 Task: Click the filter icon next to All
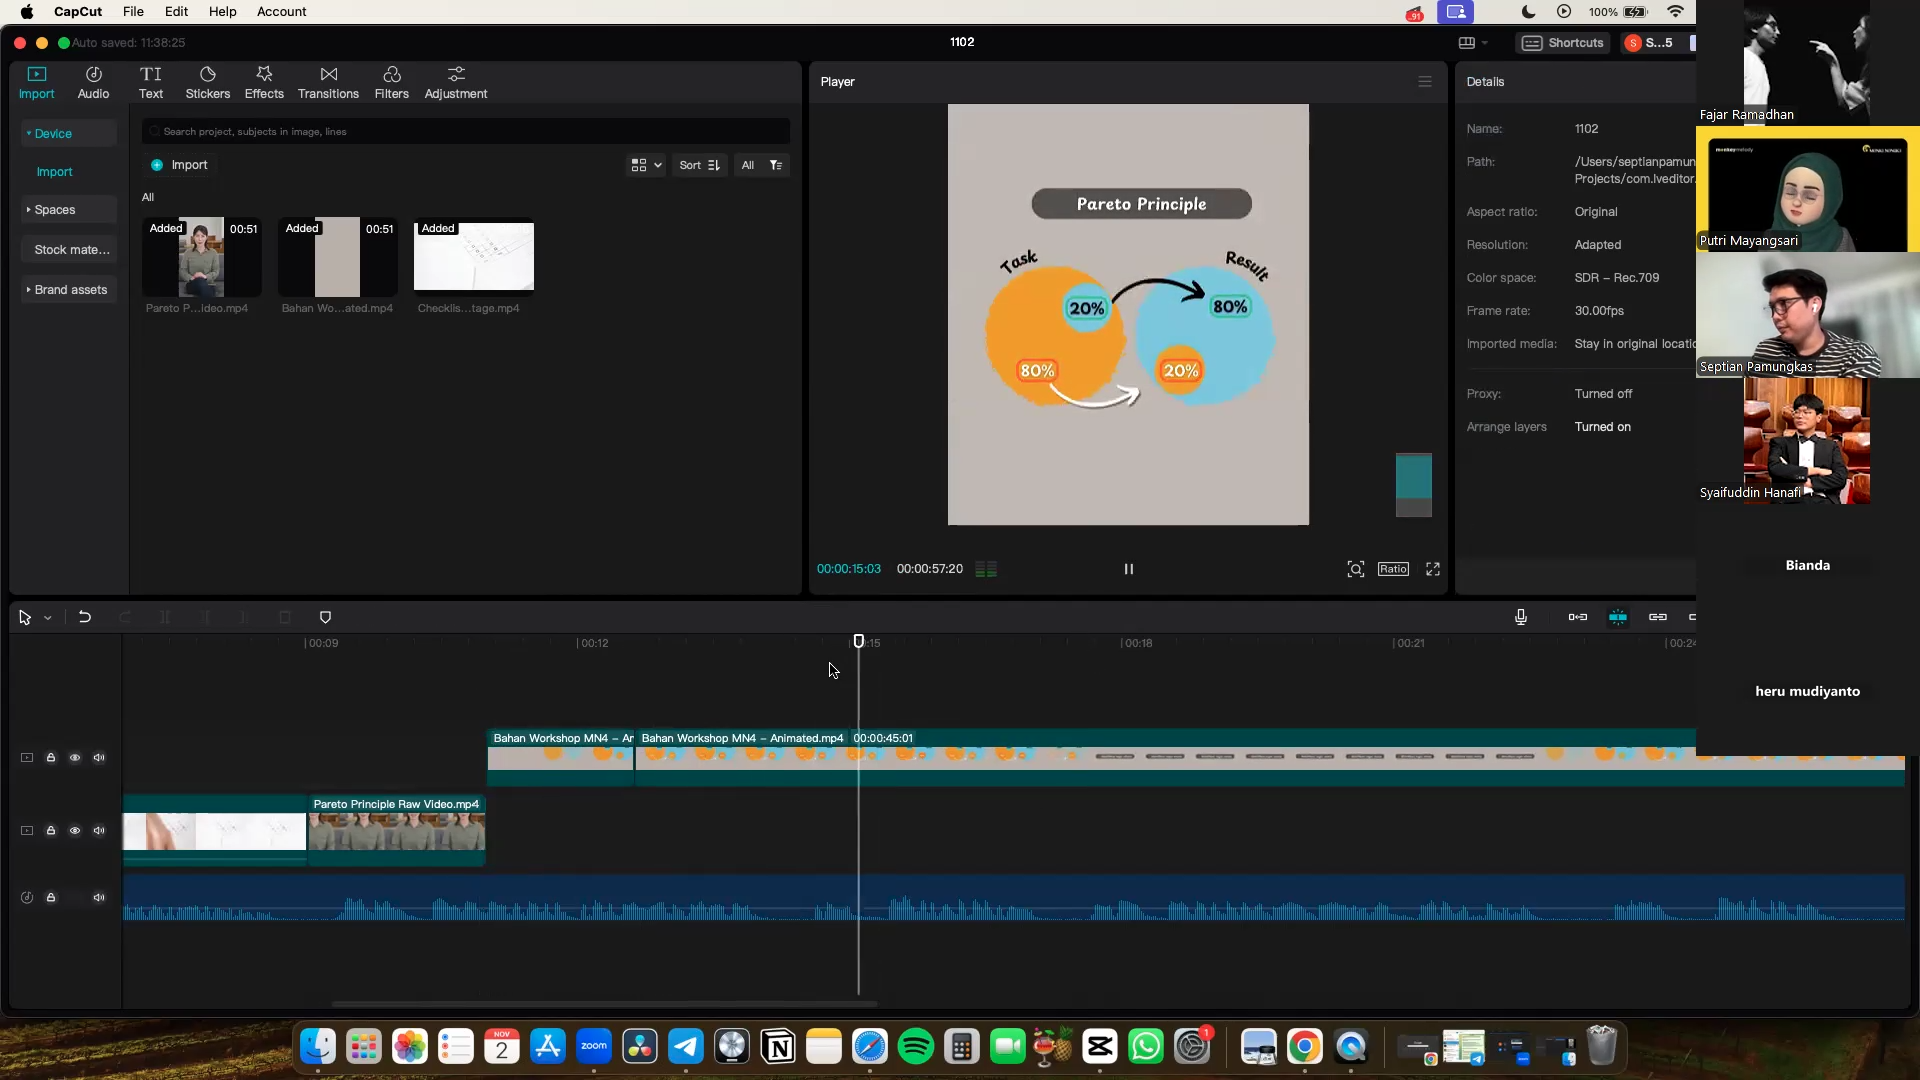click(776, 165)
